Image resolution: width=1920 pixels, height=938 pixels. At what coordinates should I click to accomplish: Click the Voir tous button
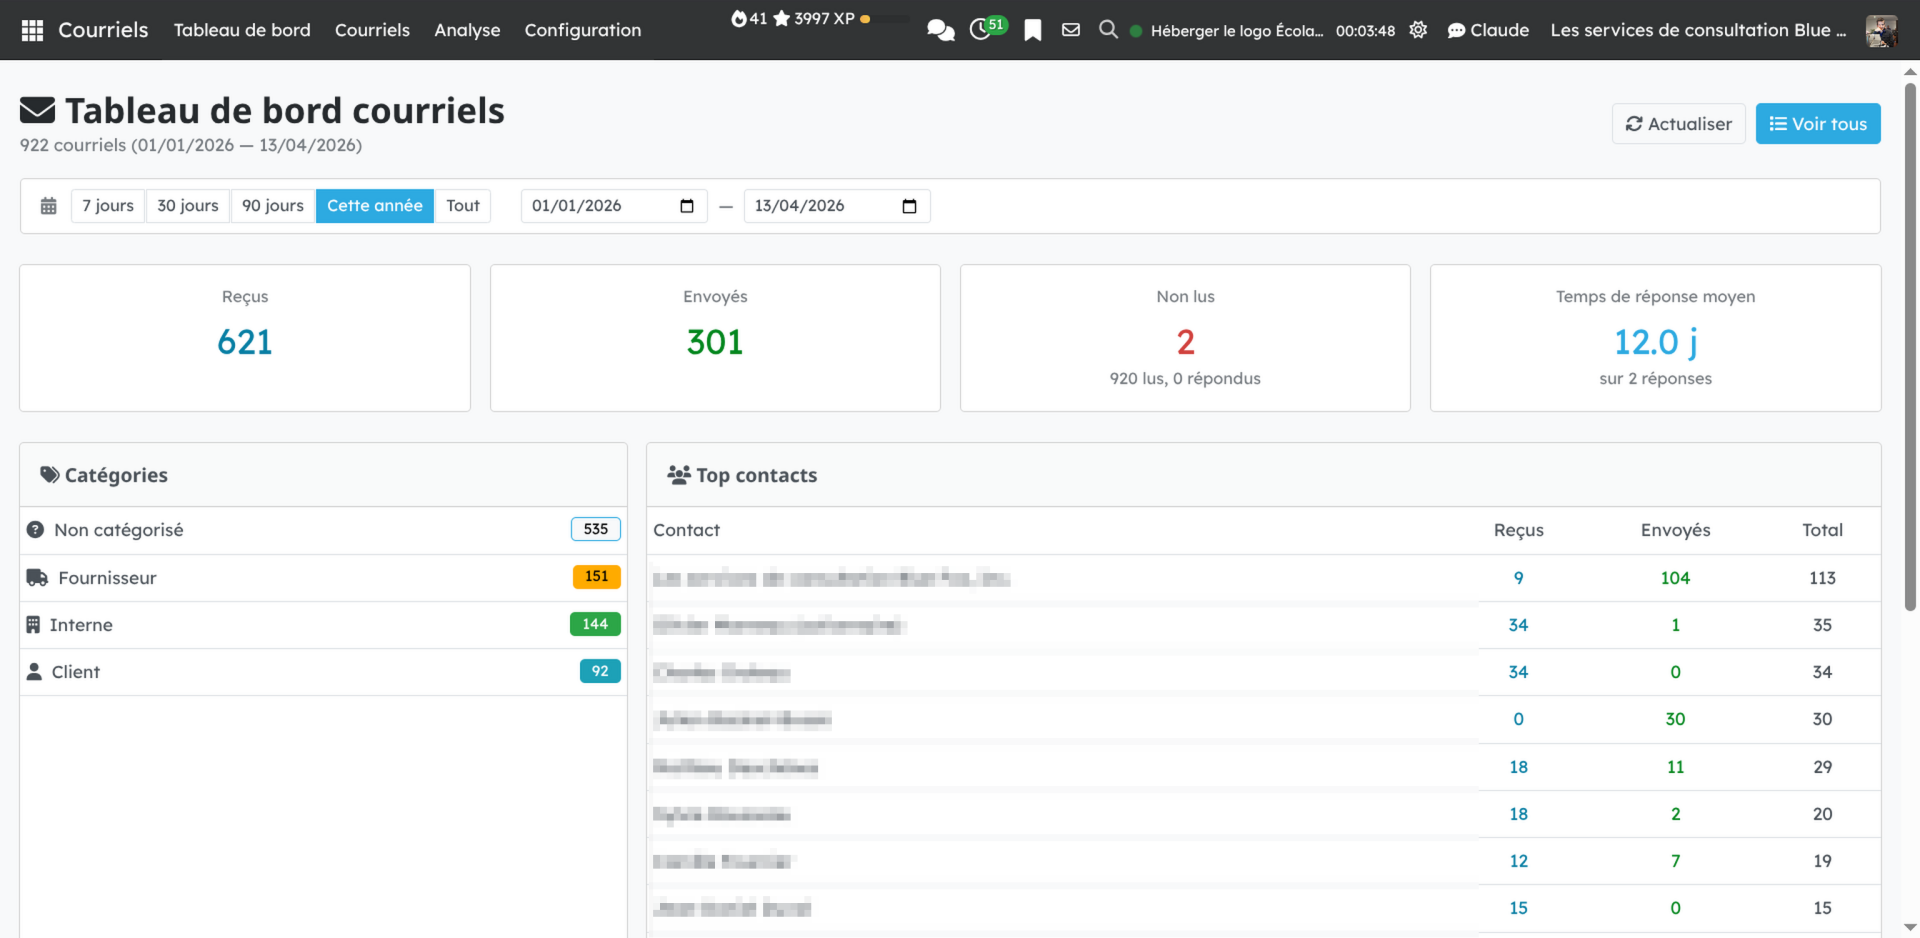coord(1818,124)
